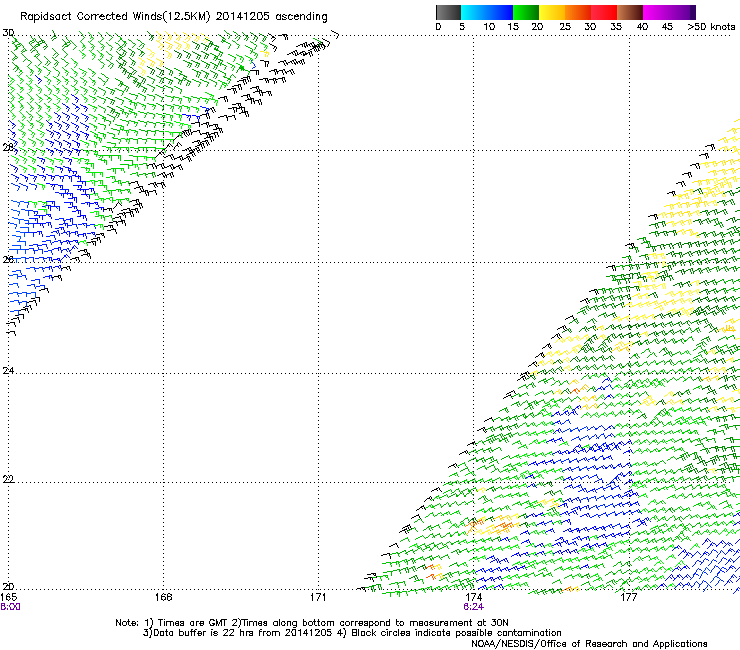Click legend tick label '40'
Viewport: 740px width, 650px height.
tap(642, 27)
